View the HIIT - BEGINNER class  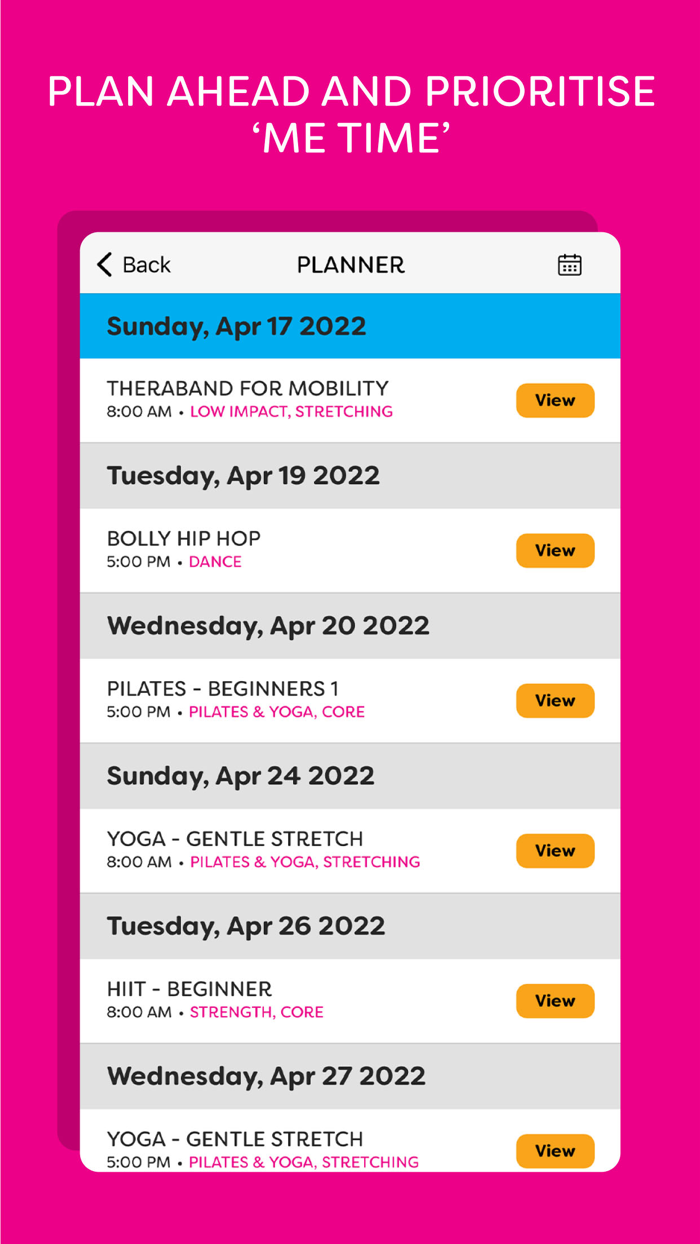[554, 1001]
